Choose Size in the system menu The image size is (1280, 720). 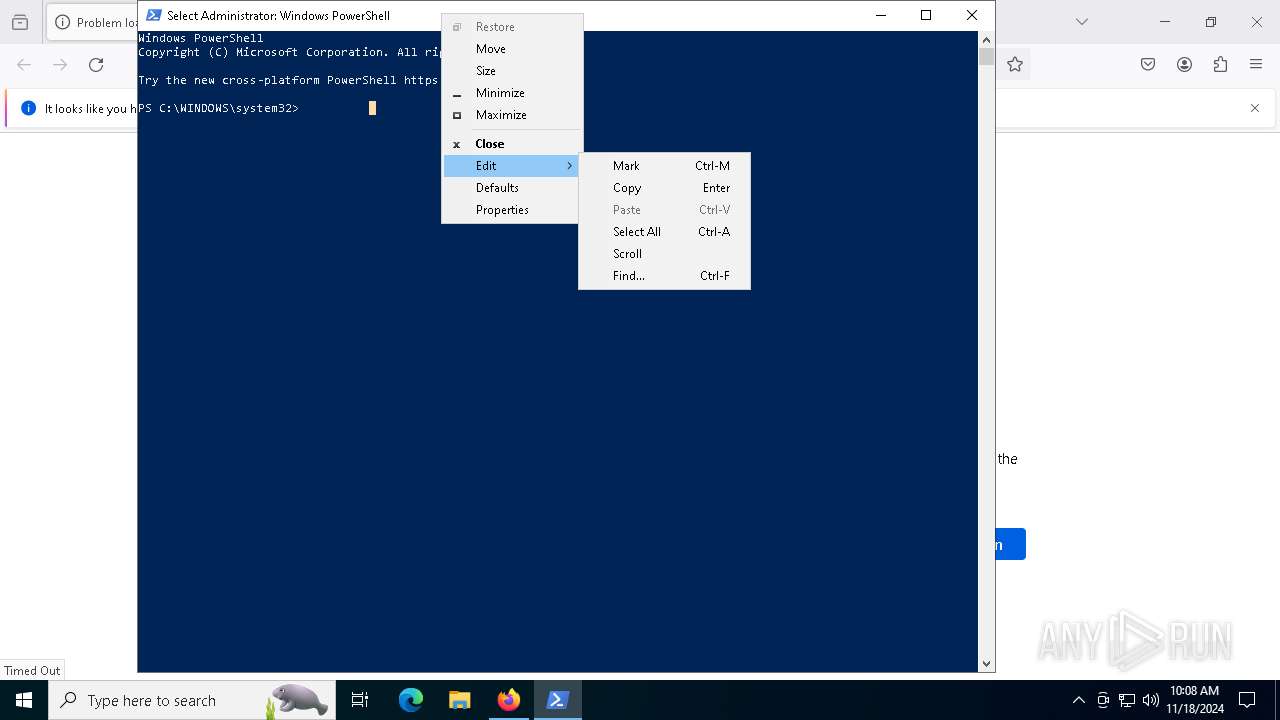[x=512, y=71]
